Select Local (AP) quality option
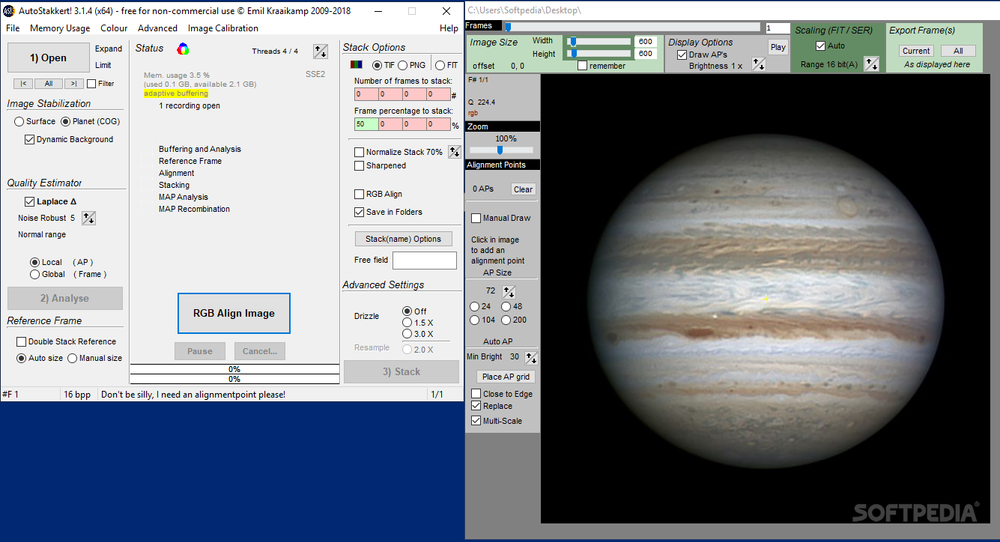The image size is (1000, 542). pyautogui.click(x=35, y=262)
